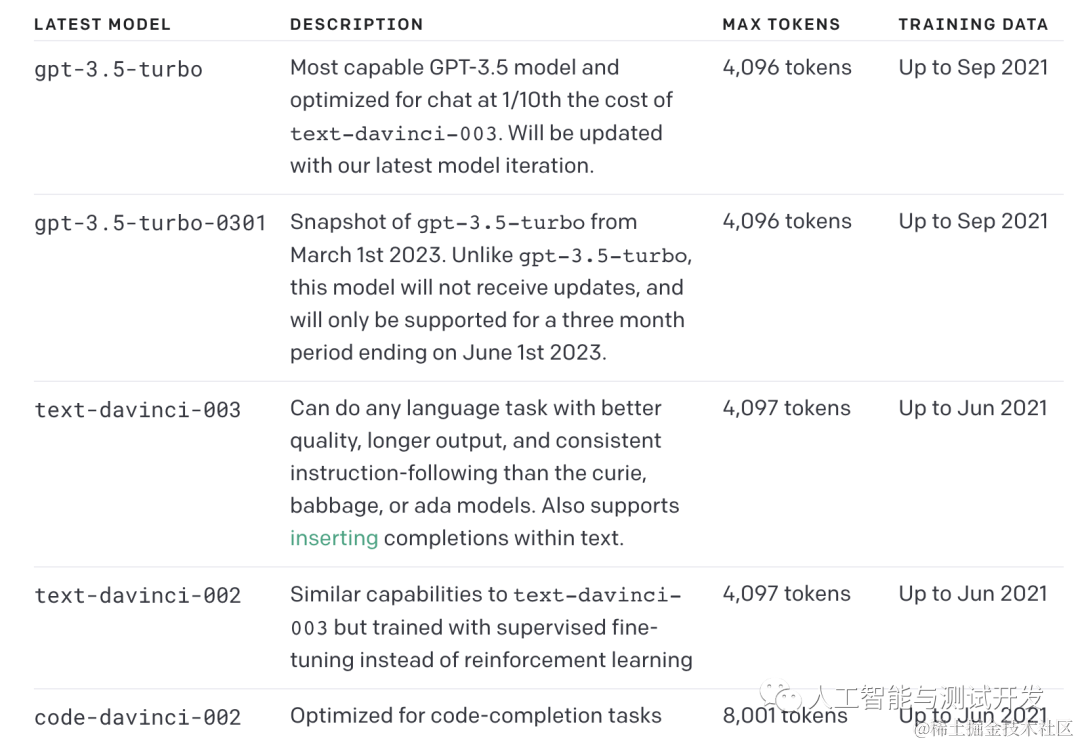Screen dimensions: 1080x745
Task: Click 4,097 tokens in text-davinci-003 row
Action: coord(787,408)
